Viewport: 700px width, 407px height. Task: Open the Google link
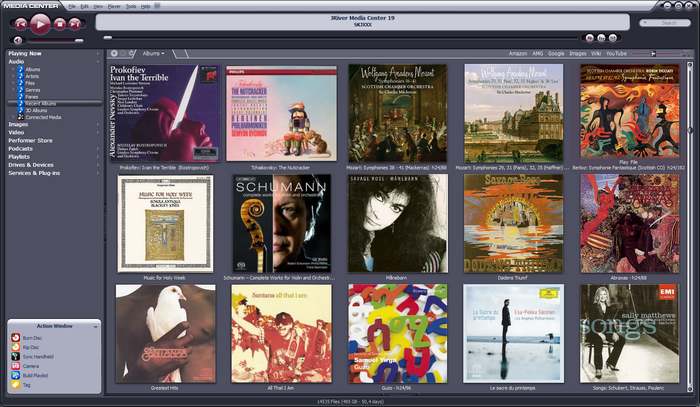556,54
